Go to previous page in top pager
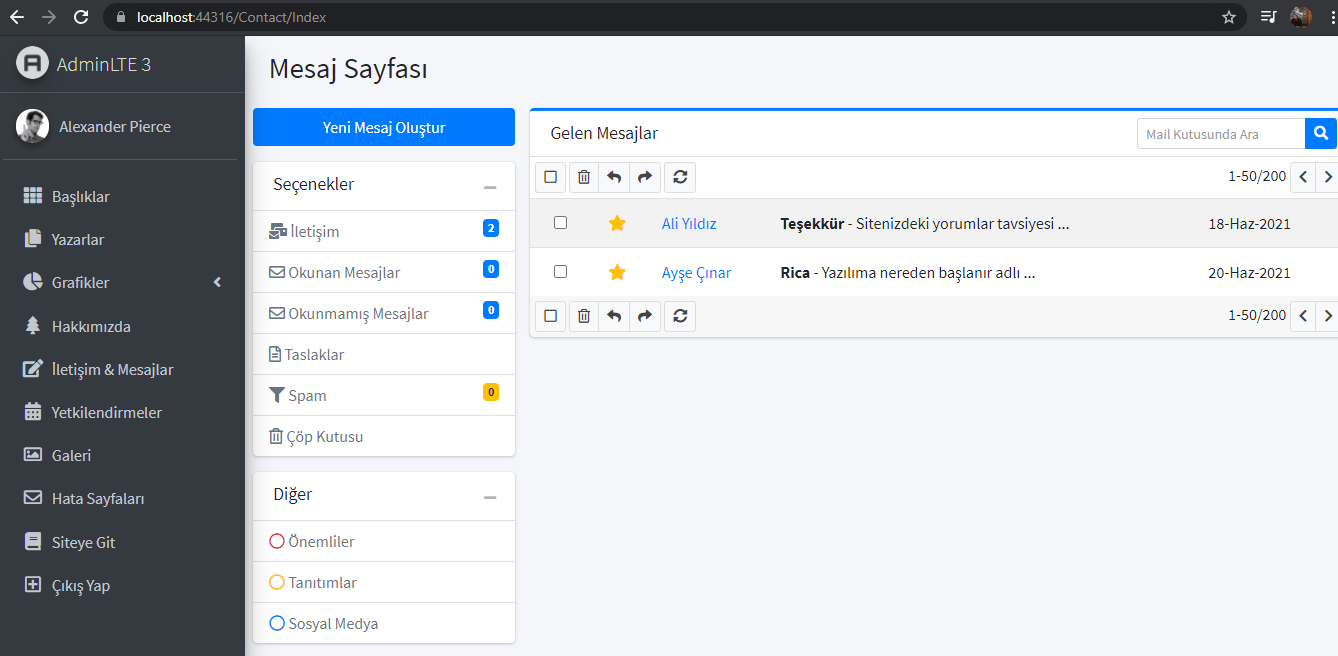 1303,177
